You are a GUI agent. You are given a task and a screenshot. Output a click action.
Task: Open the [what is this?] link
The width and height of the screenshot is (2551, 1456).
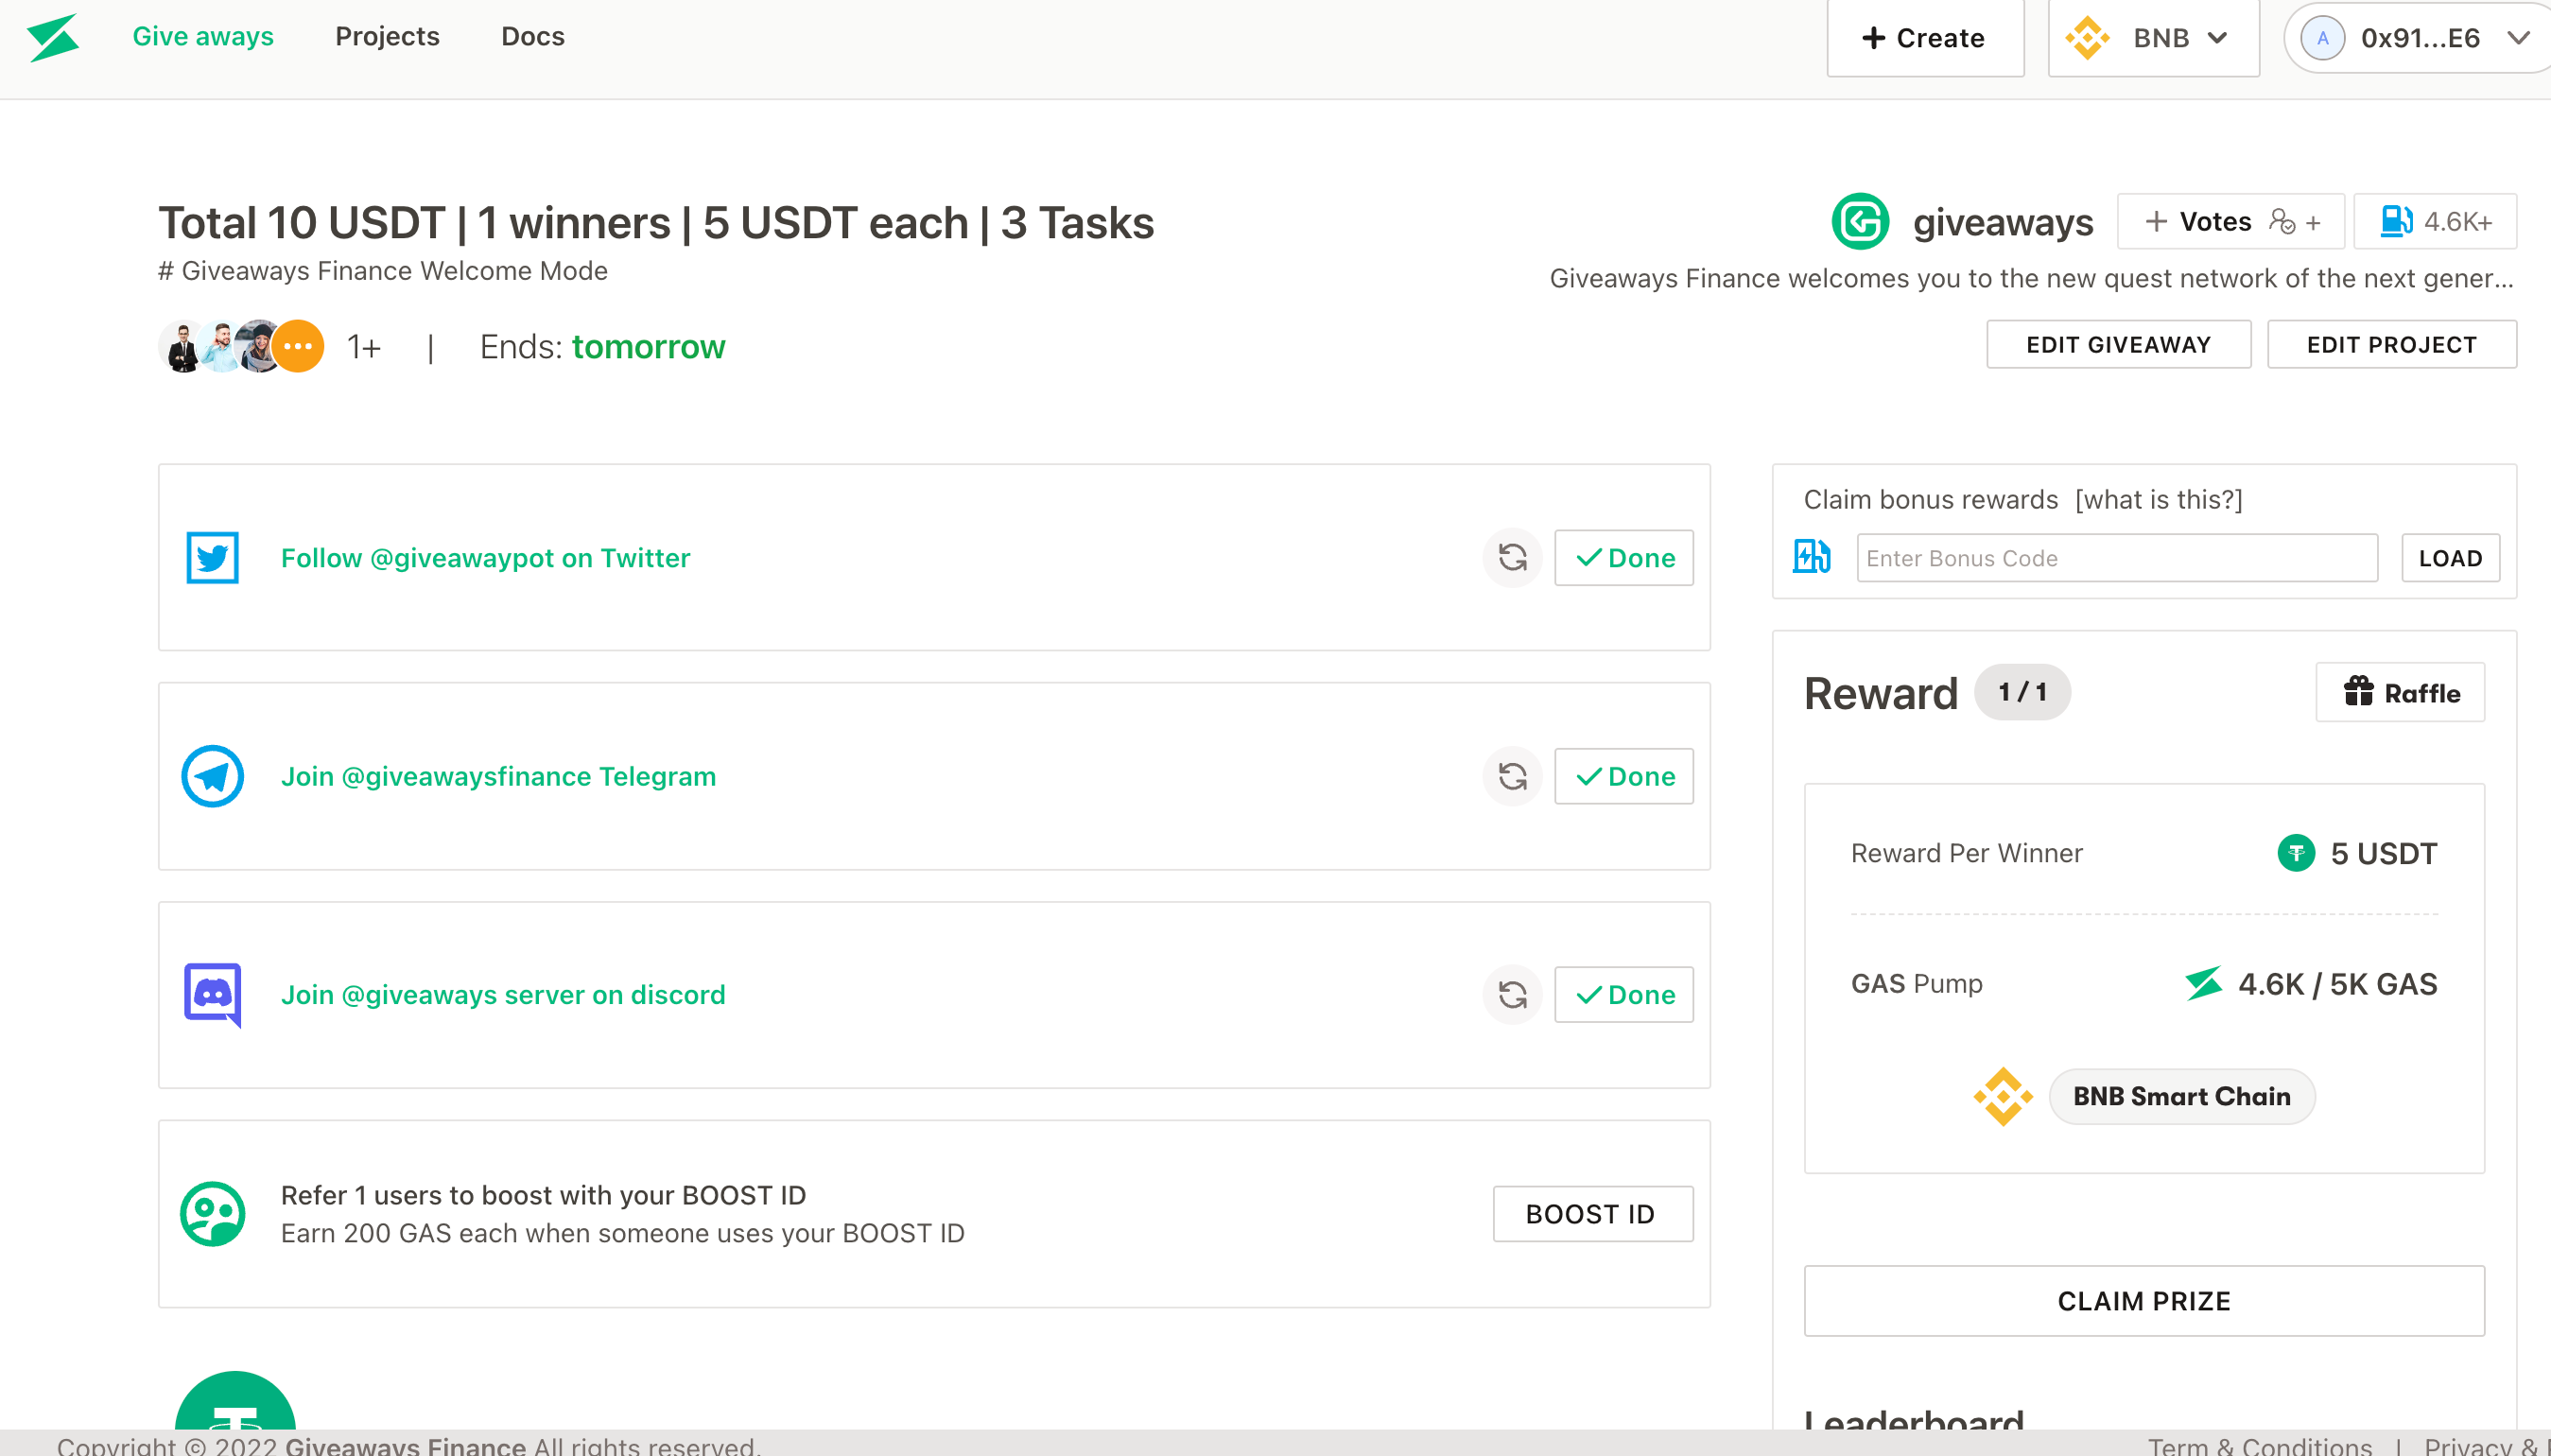pos(2158,500)
